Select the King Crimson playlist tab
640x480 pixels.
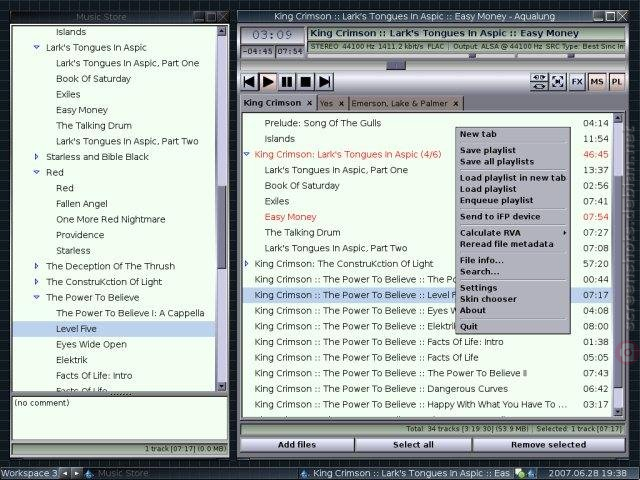272,103
